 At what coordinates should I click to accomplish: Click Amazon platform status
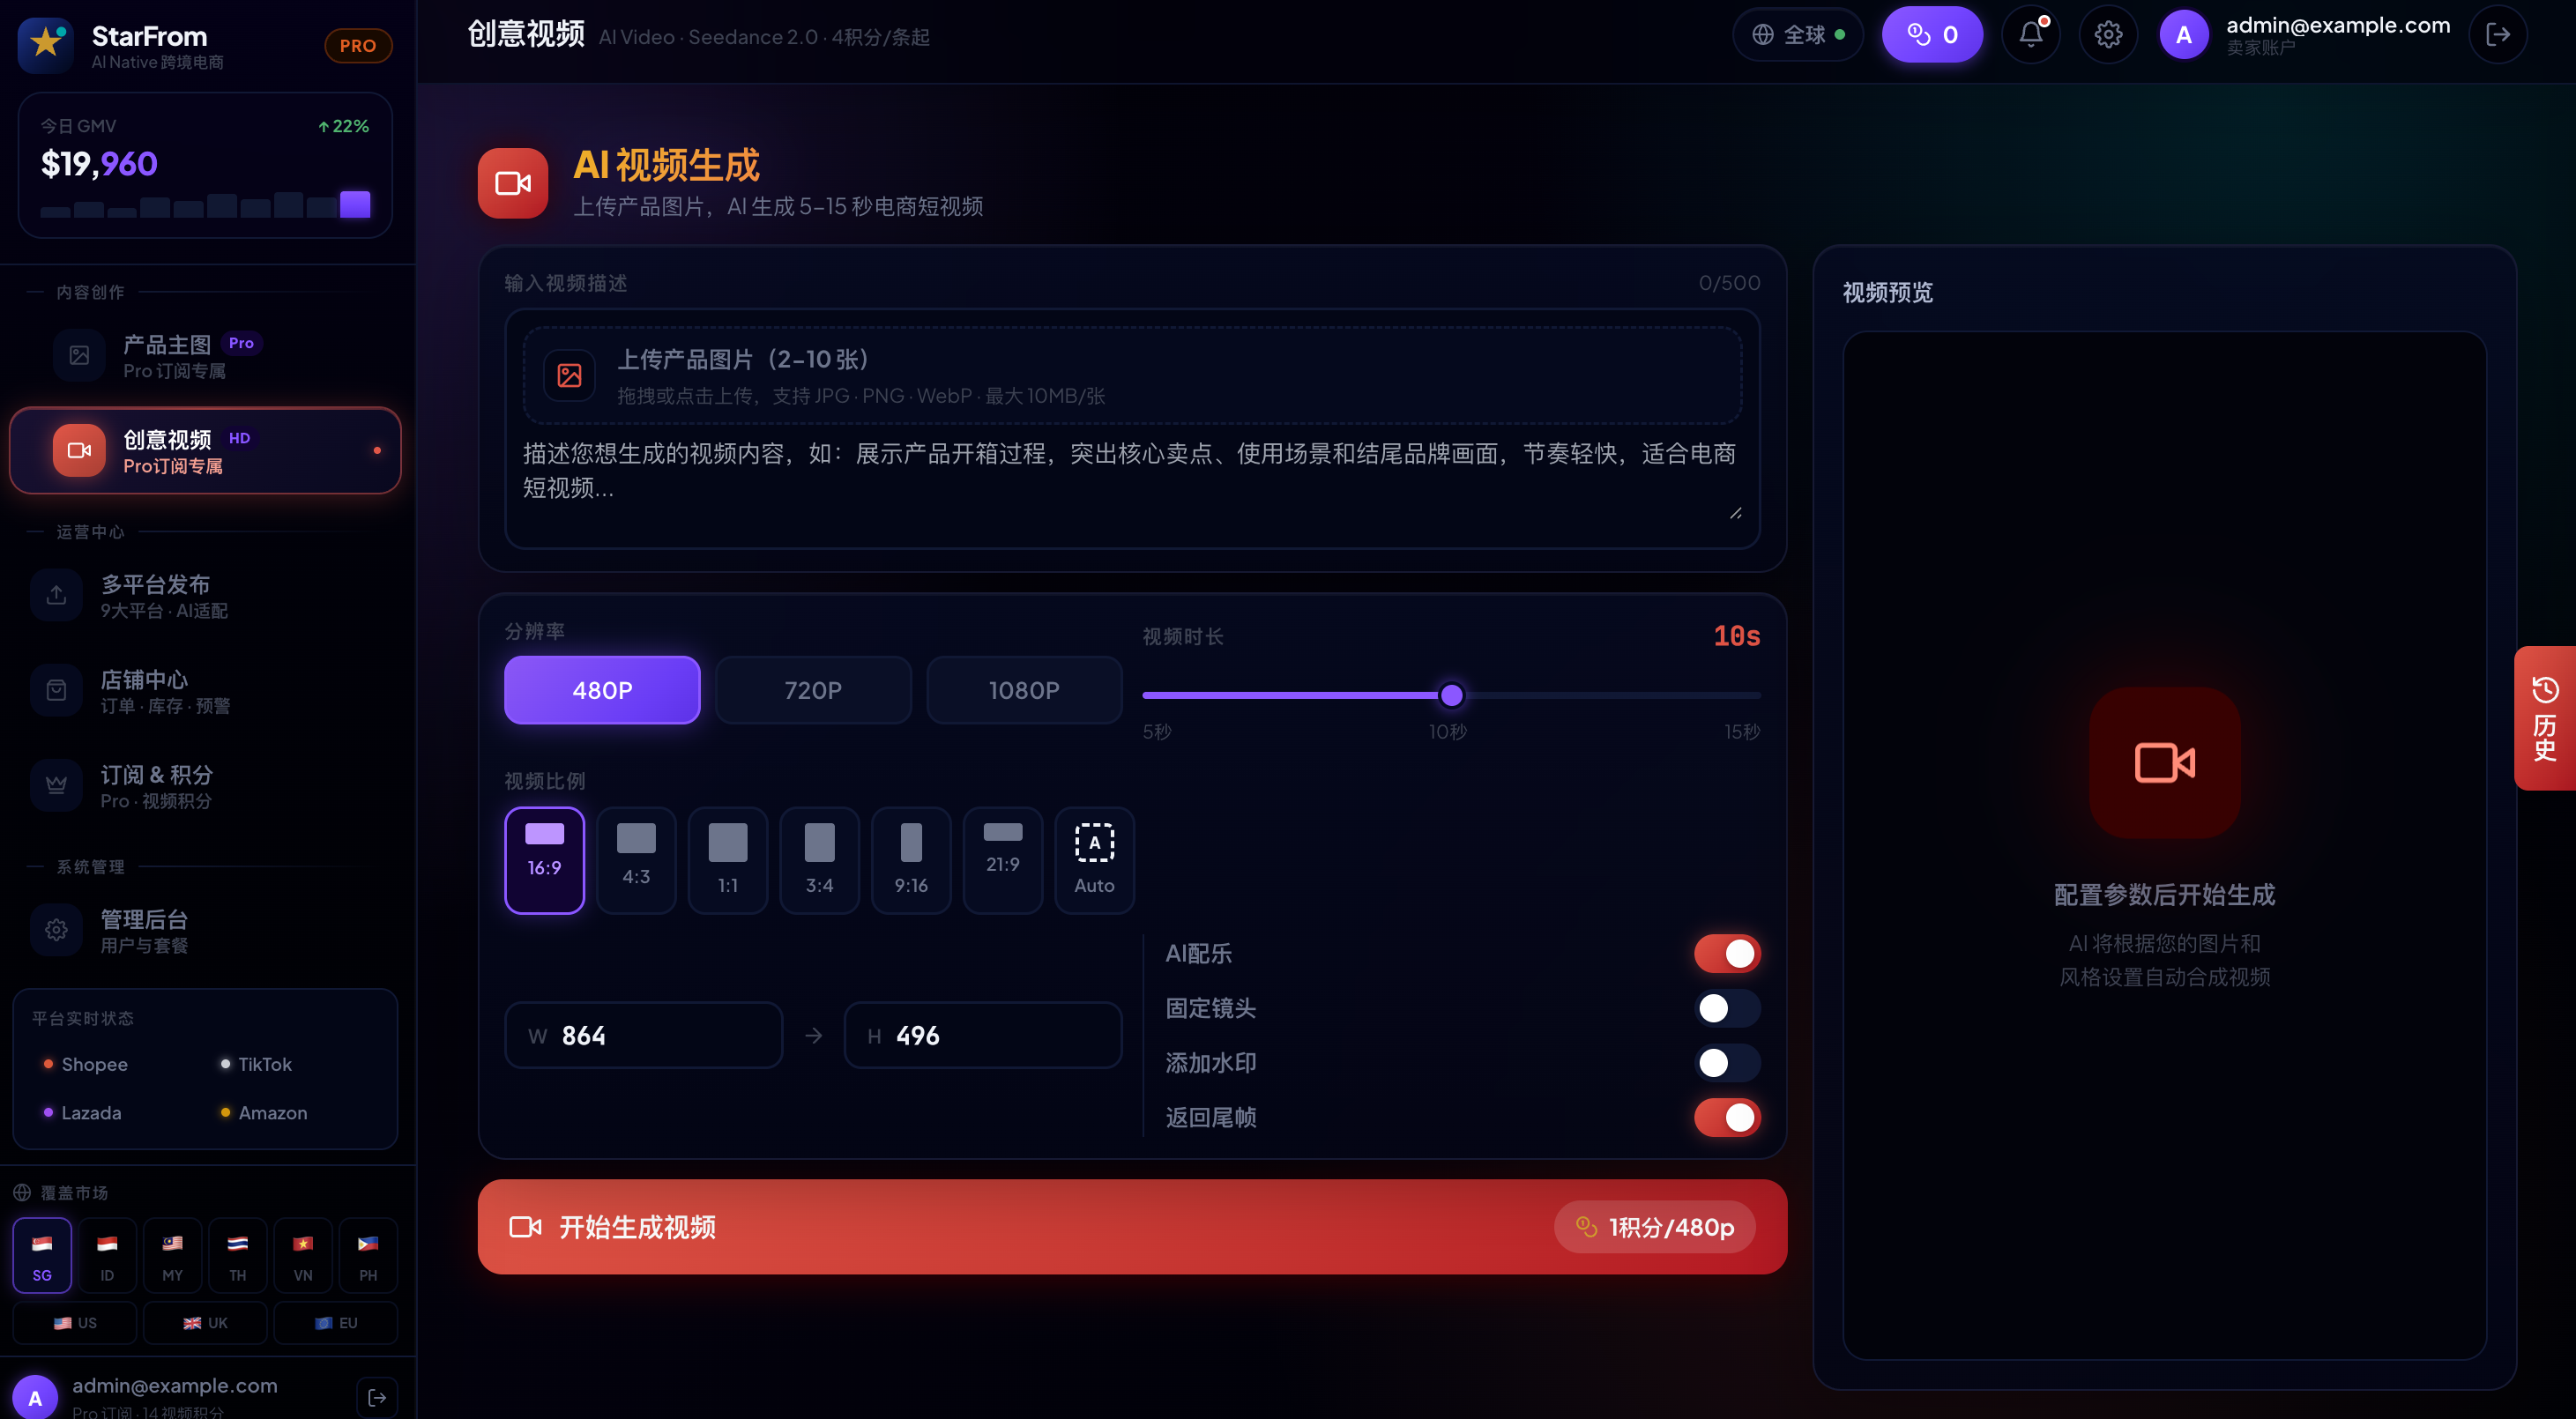(x=264, y=1113)
